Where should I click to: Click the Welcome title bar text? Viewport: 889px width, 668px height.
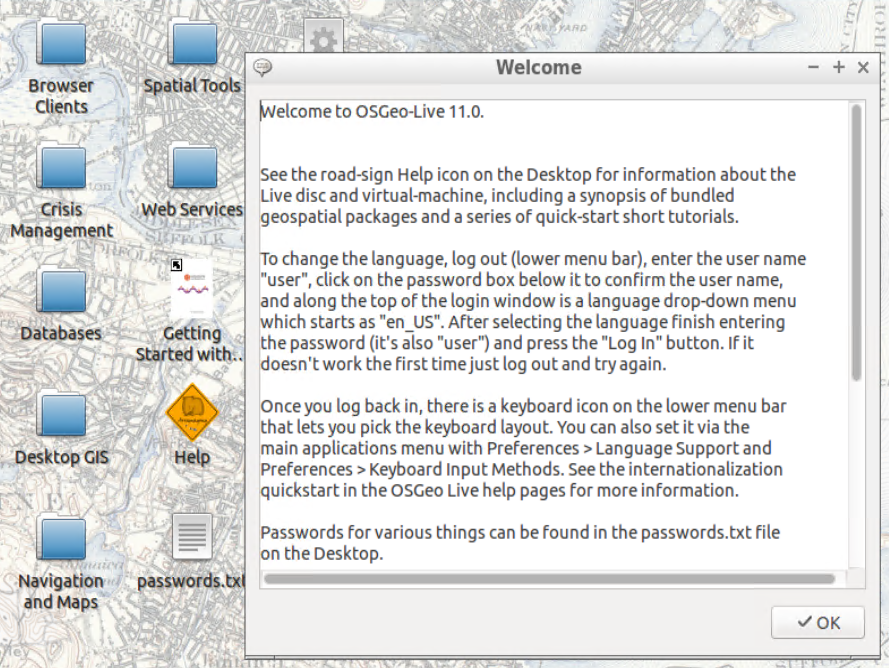(539, 67)
